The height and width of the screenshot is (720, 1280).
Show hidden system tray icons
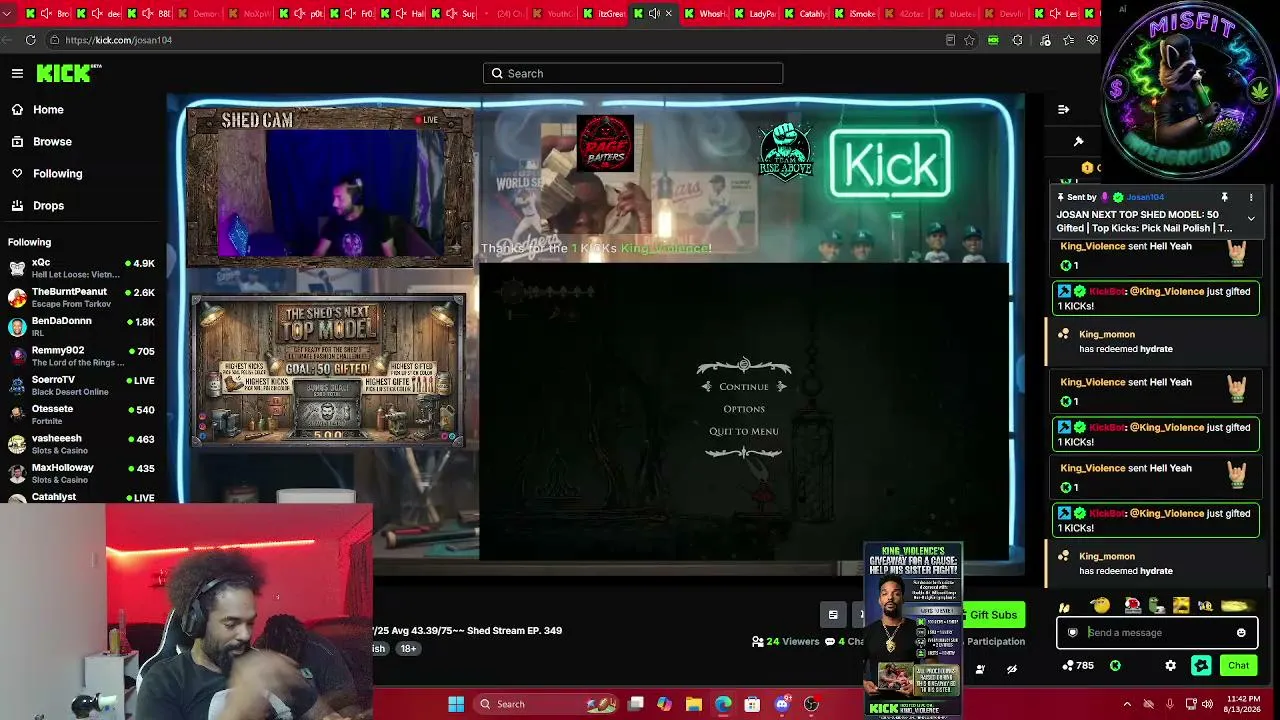click(1127, 704)
